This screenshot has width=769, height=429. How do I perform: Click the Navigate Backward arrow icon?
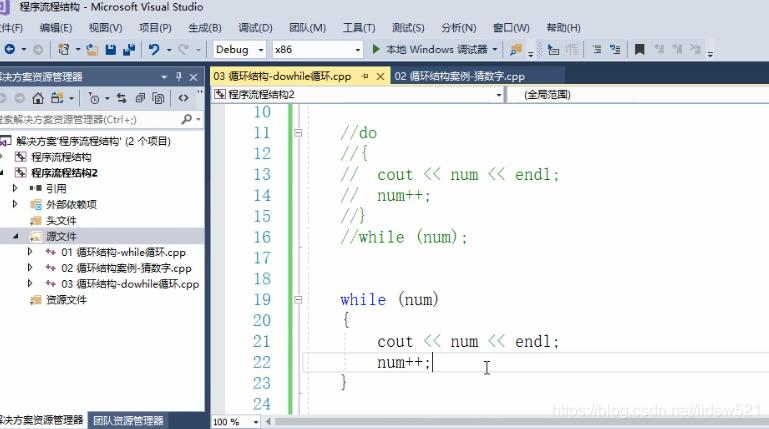pyautogui.click(x=9, y=49)
